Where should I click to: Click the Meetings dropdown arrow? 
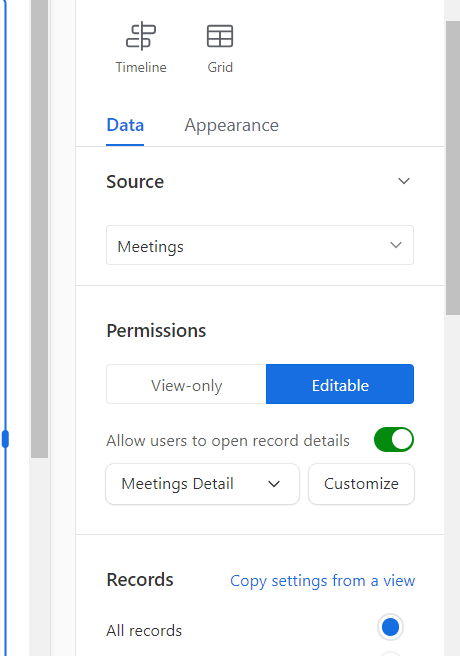pyautogui.click(x=396, y=245)
